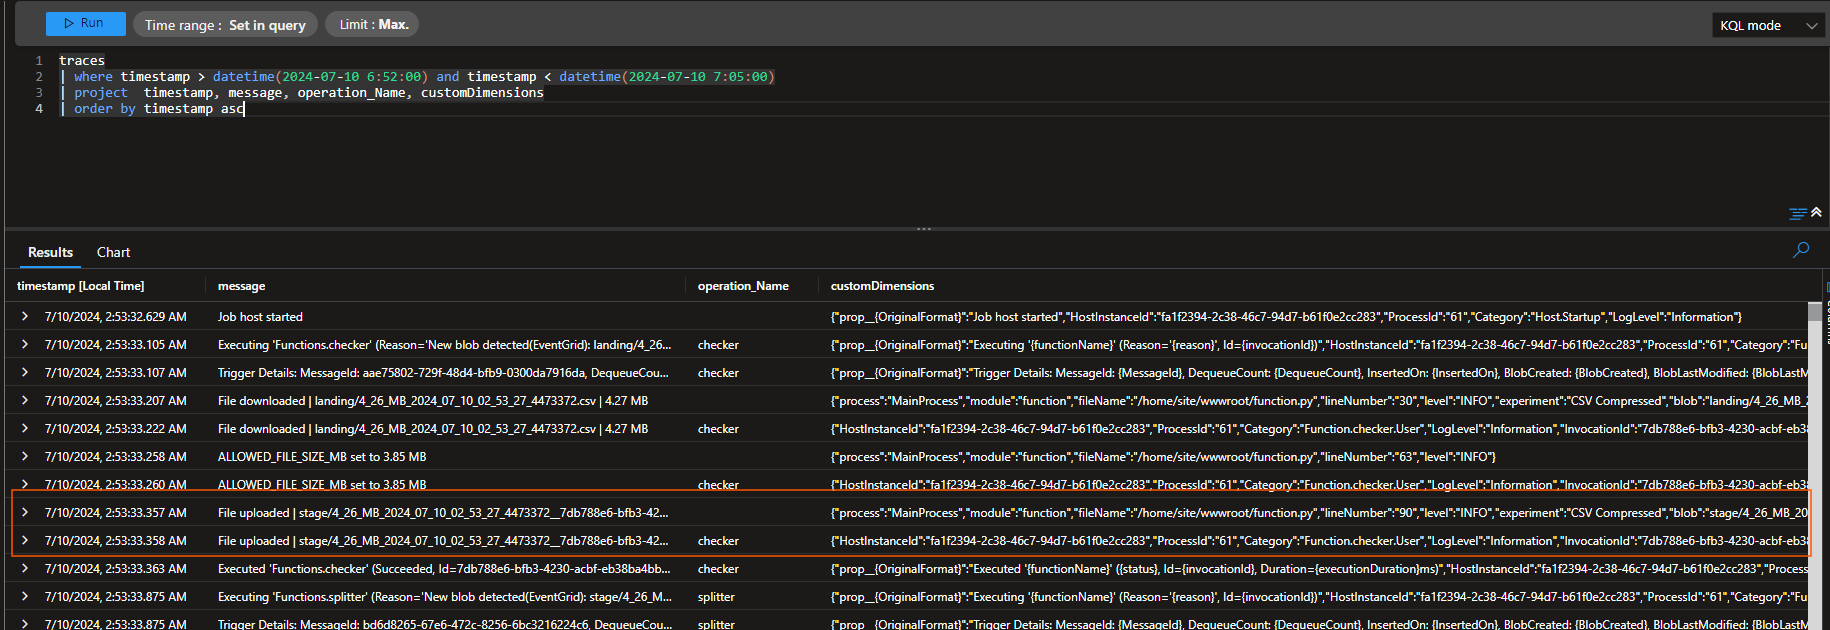Sort by the operation_Name column header

[x=743, y=286]
